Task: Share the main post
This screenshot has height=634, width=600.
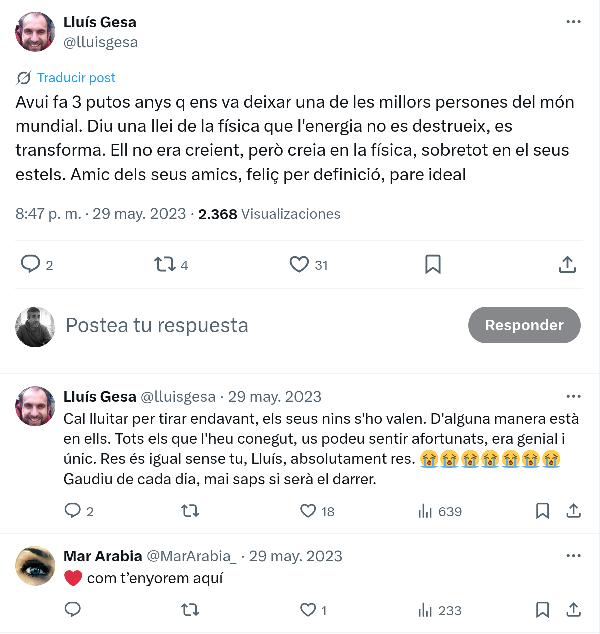Action: coord(567,264)
